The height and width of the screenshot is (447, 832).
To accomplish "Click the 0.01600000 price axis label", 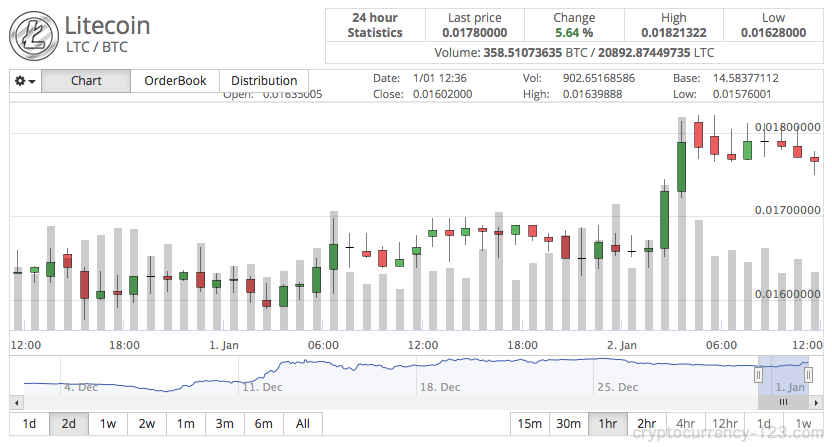I will click(787, 294).
